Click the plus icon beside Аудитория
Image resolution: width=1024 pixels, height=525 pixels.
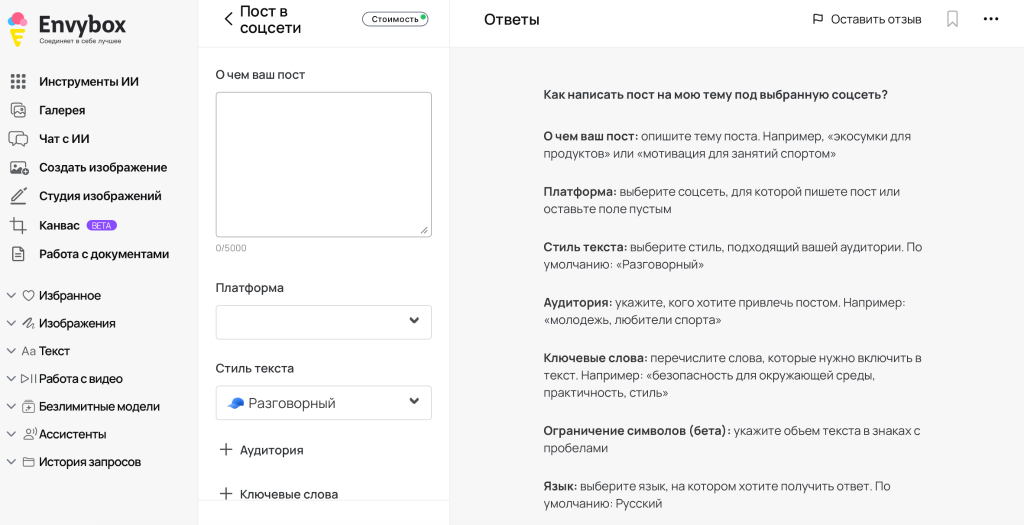[x=226, y=449]
